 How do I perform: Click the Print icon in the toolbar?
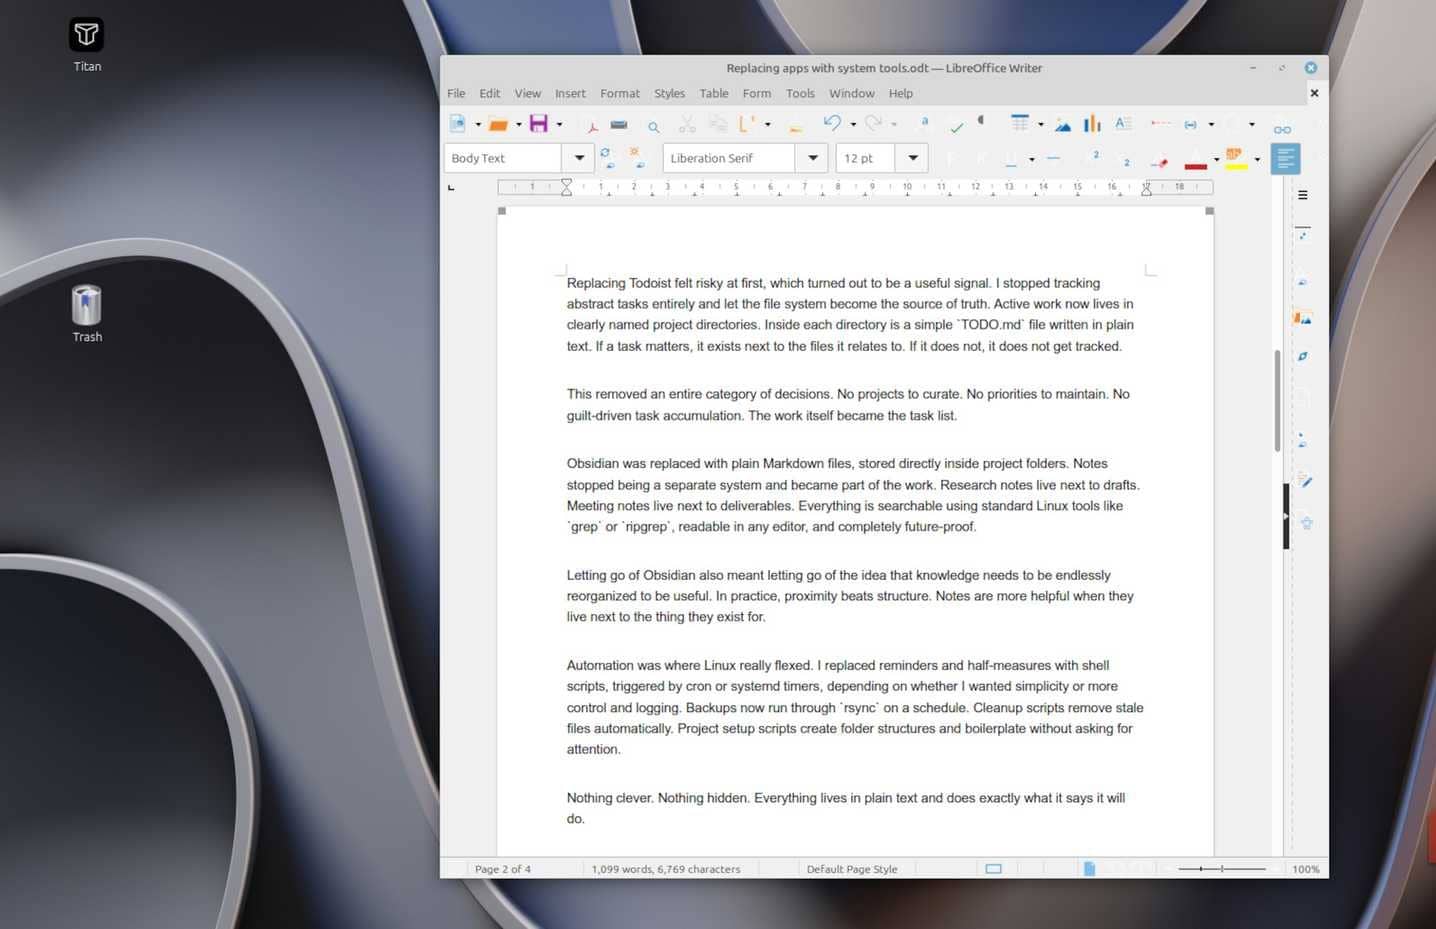[619, 125]
